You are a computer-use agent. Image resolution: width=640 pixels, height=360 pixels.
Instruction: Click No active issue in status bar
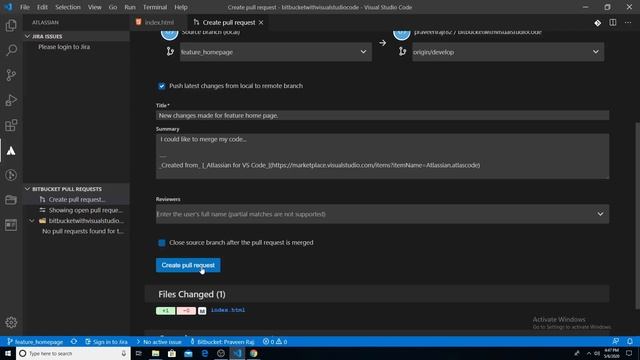[159, 342]
